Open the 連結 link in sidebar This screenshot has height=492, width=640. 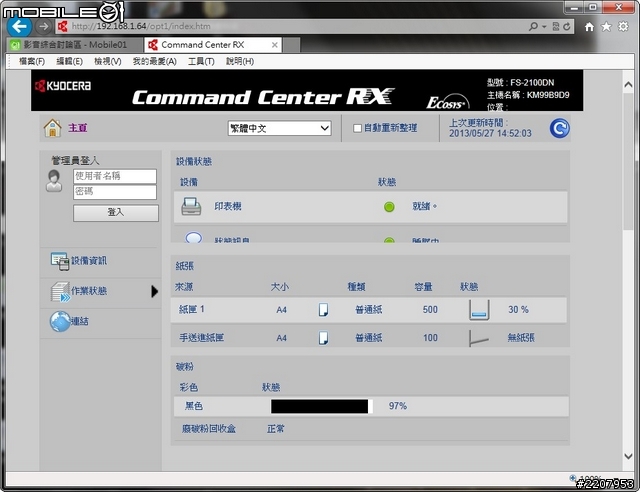[80, 321]
